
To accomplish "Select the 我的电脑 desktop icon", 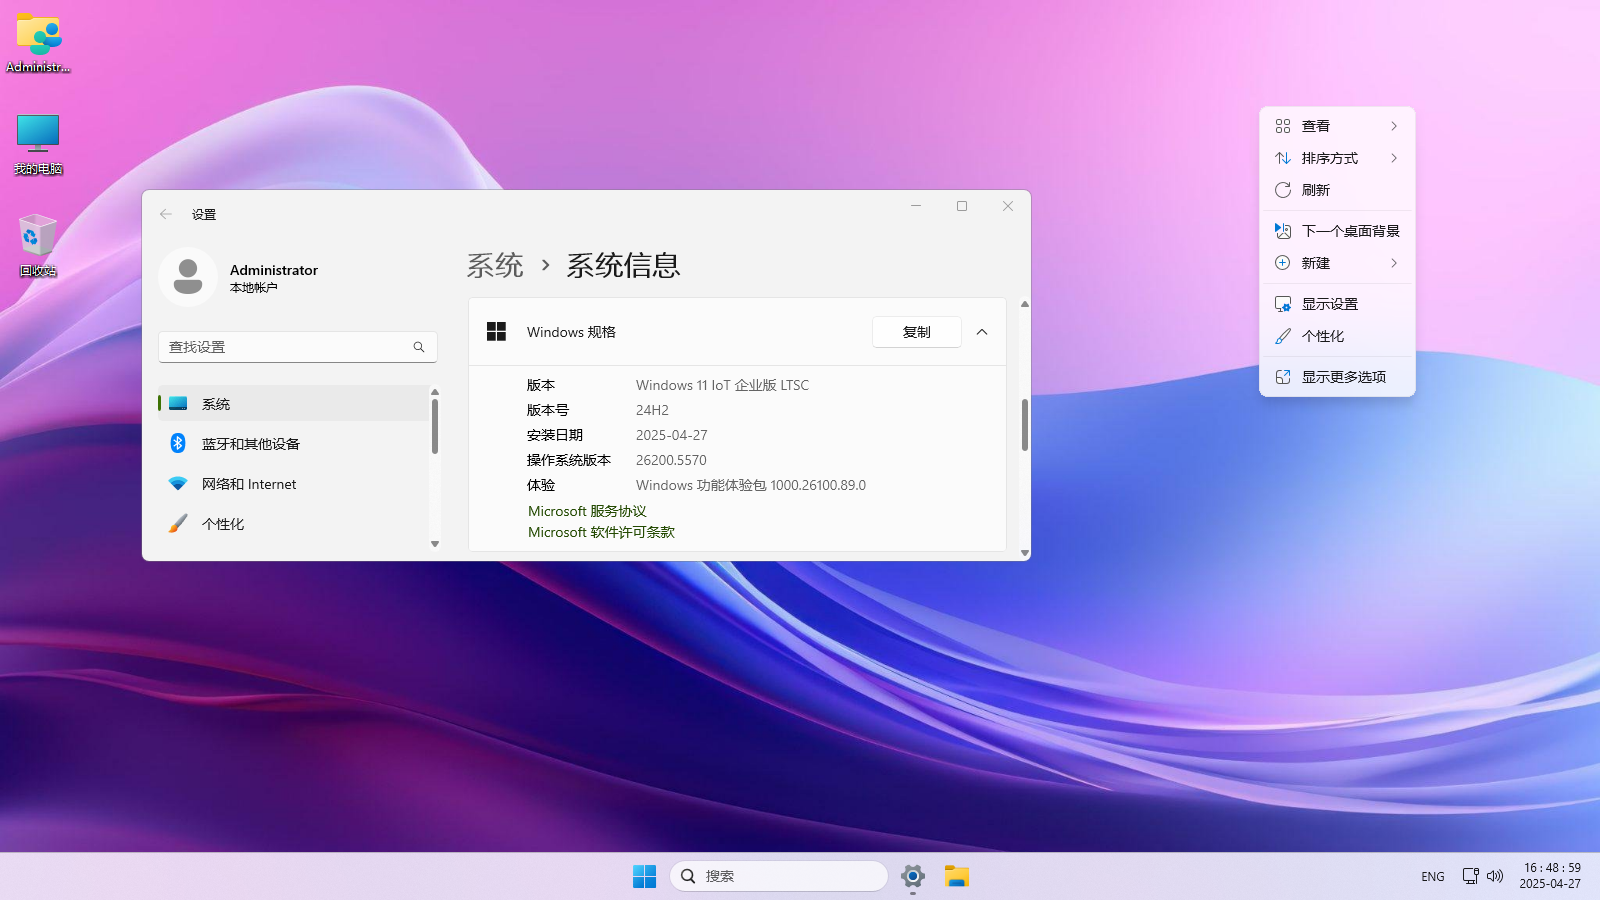I will click(38, 144).
